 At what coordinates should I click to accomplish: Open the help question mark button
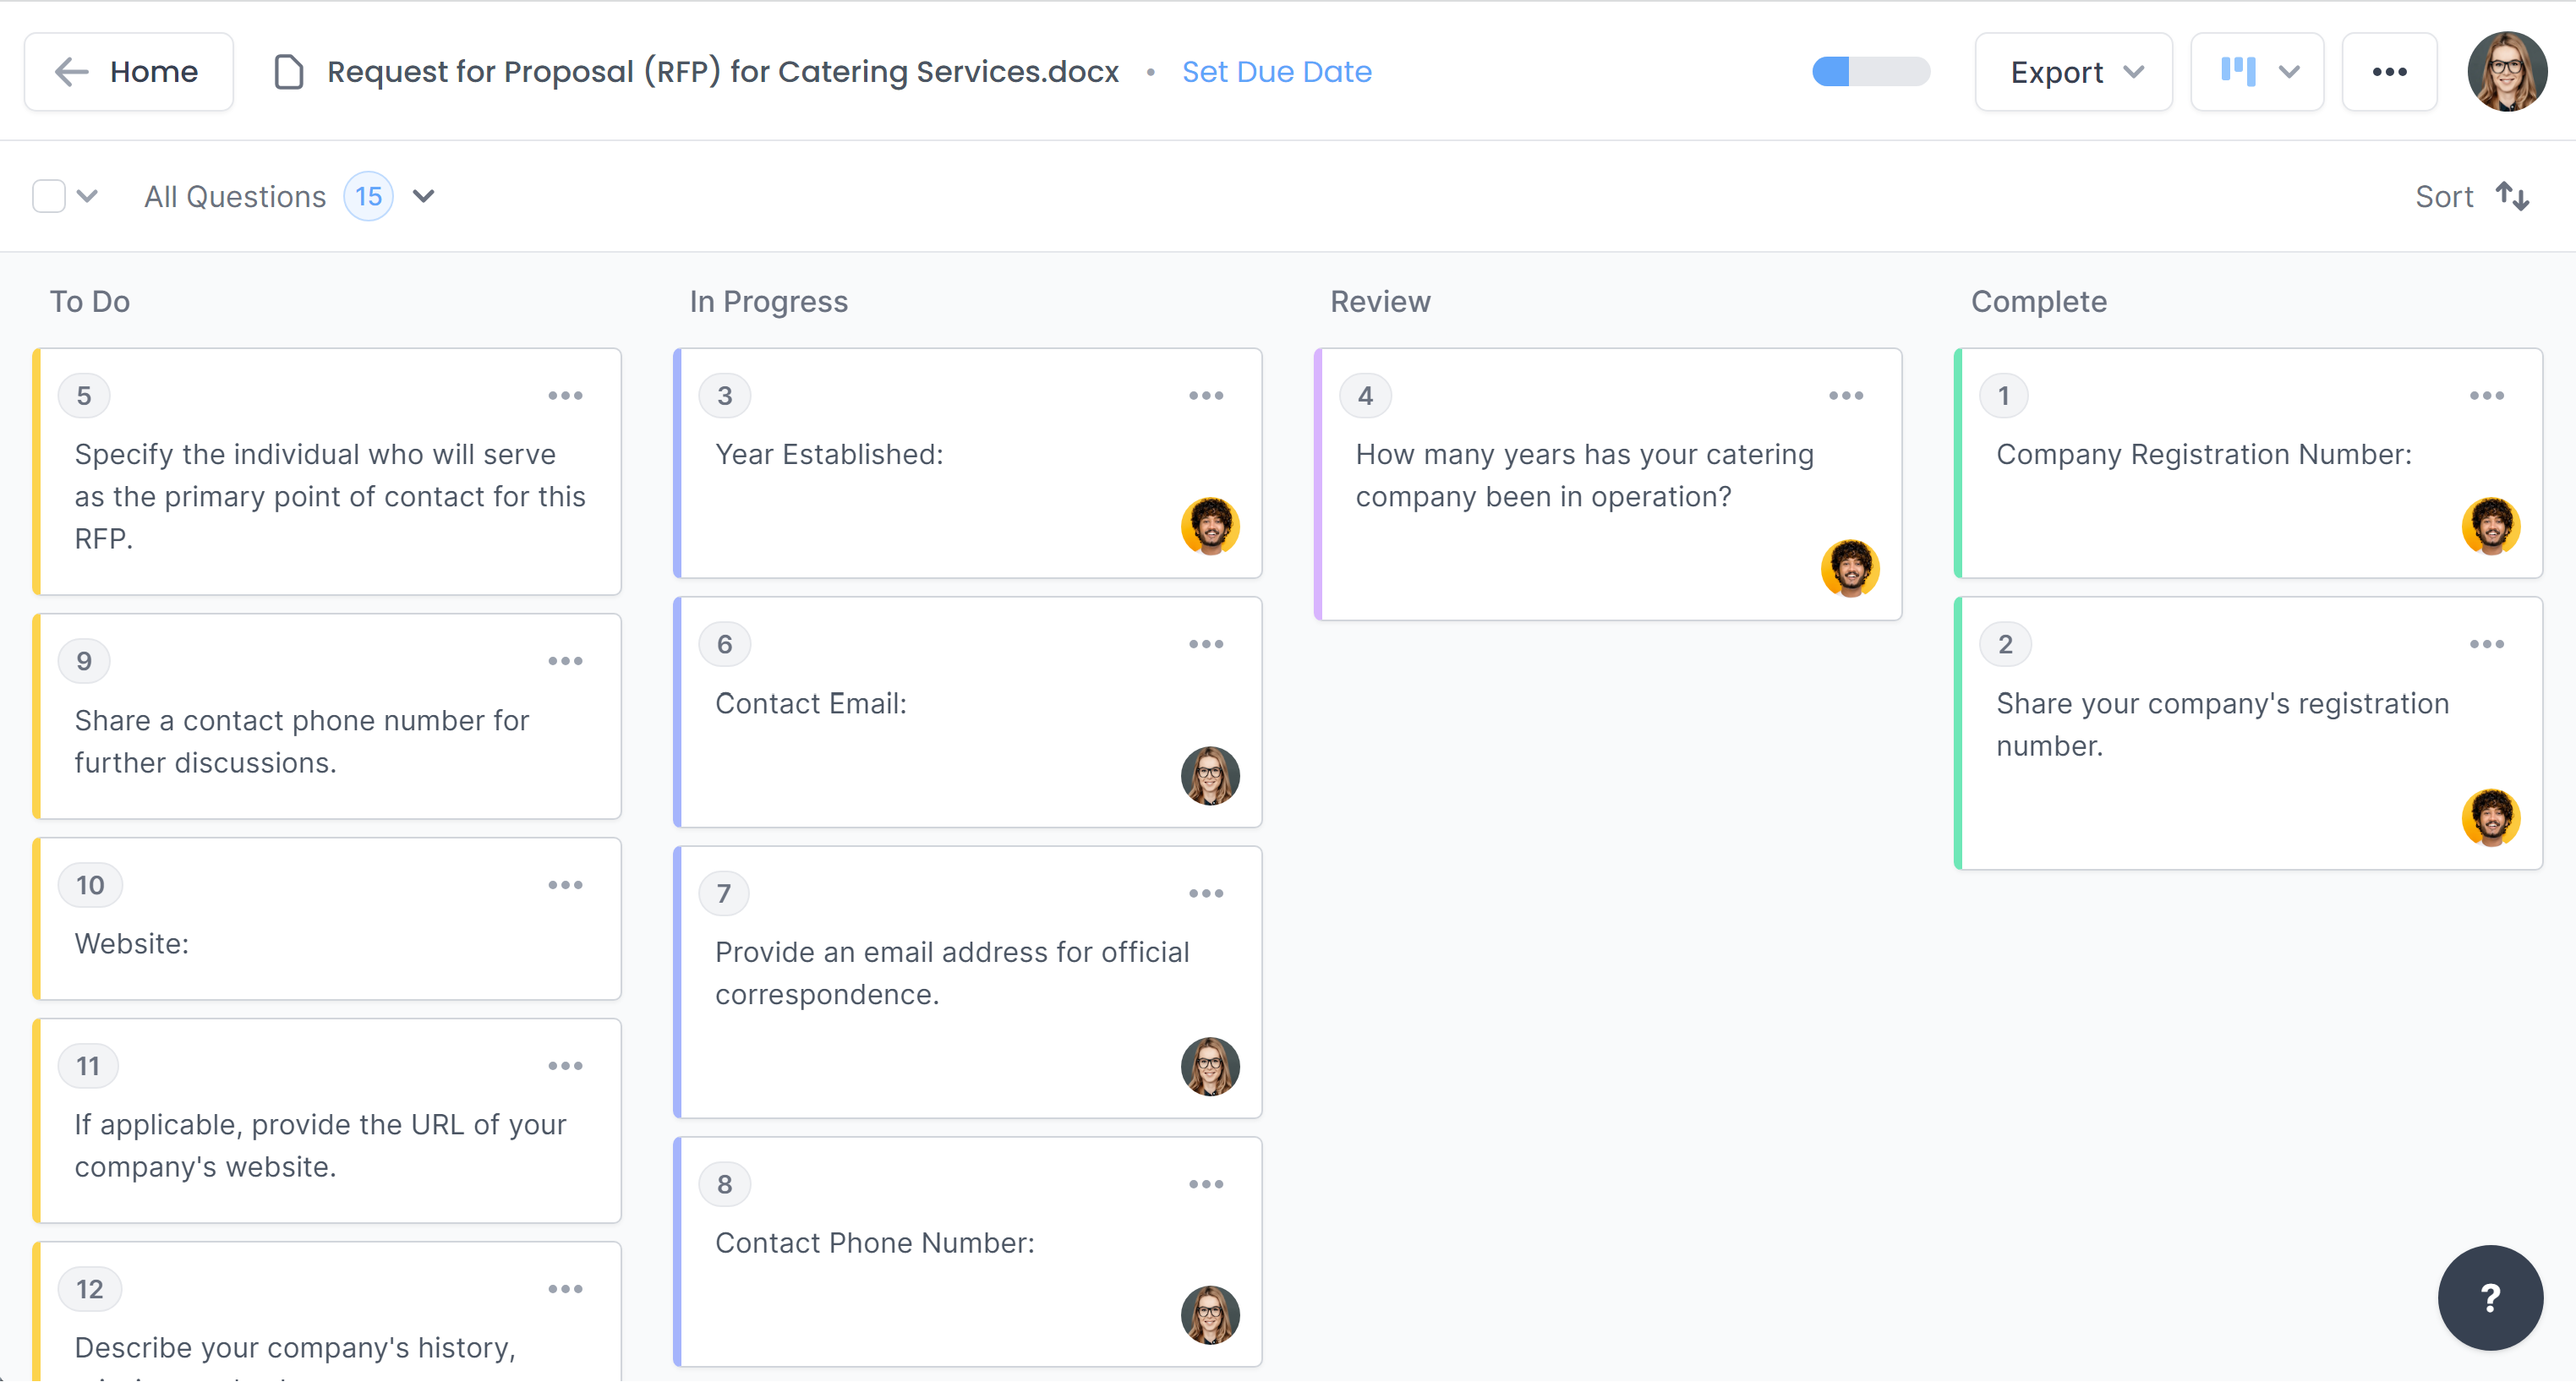pos(2489,1297)
